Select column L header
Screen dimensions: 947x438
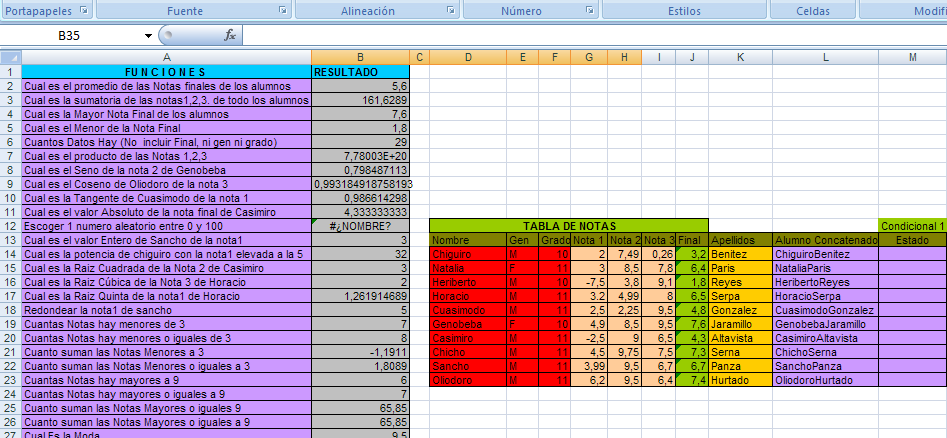[827, 58]
